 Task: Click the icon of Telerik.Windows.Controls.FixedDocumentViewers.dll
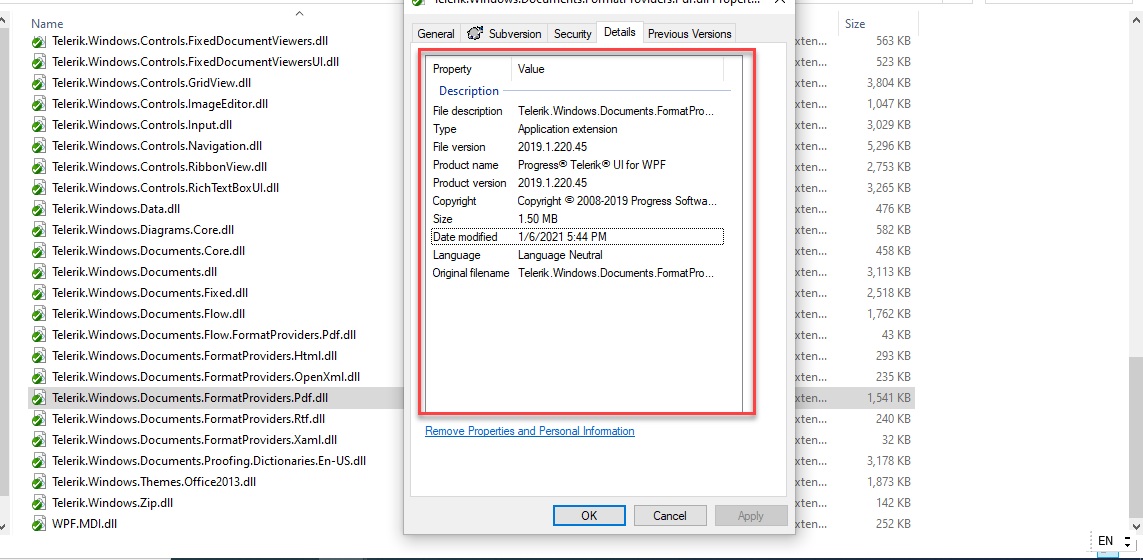tap(39, 42)
